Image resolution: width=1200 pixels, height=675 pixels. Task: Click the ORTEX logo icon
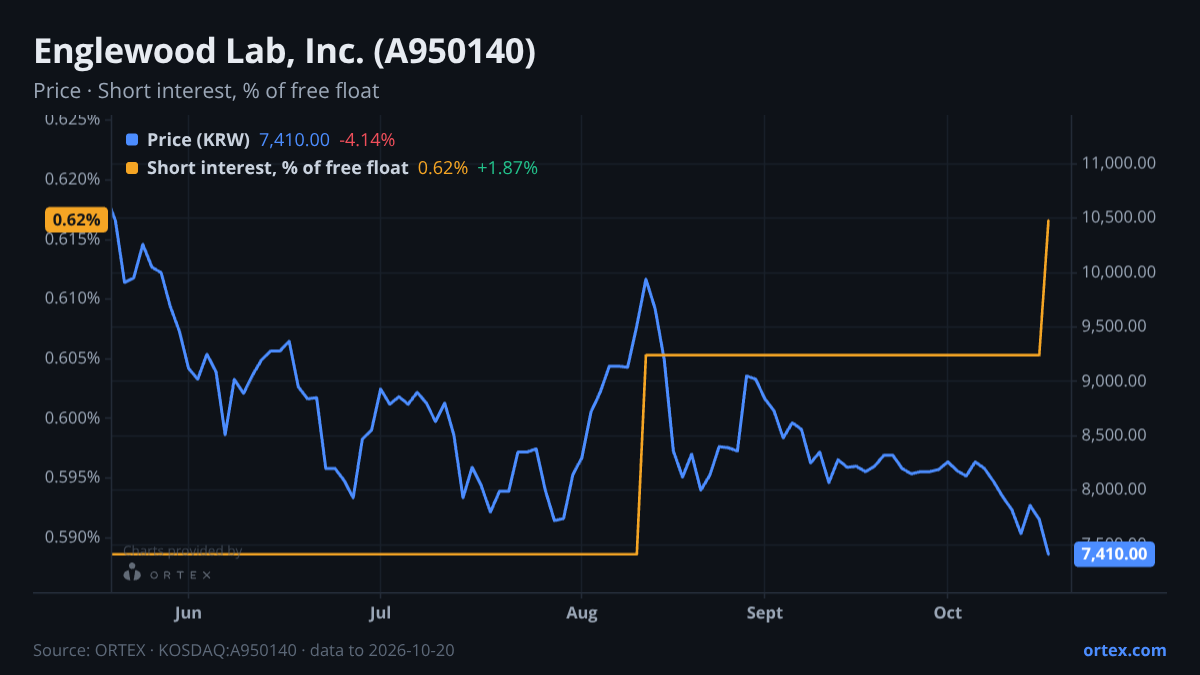tap(132, 573)
